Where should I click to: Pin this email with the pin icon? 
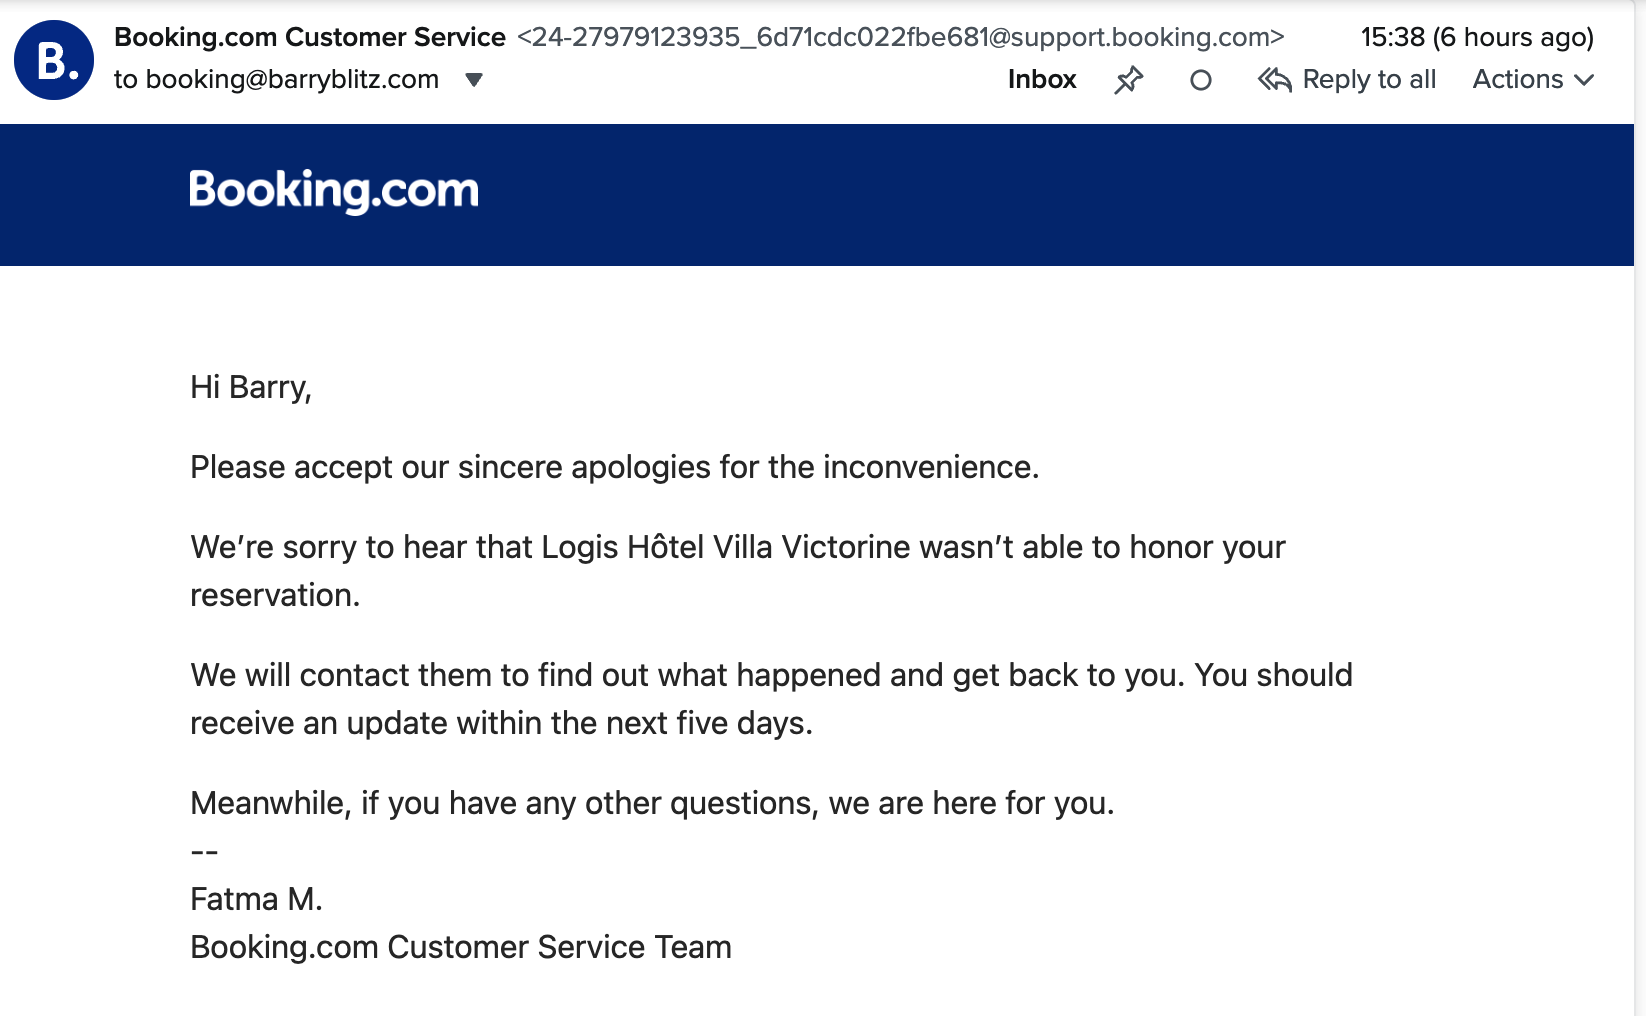1128,80
